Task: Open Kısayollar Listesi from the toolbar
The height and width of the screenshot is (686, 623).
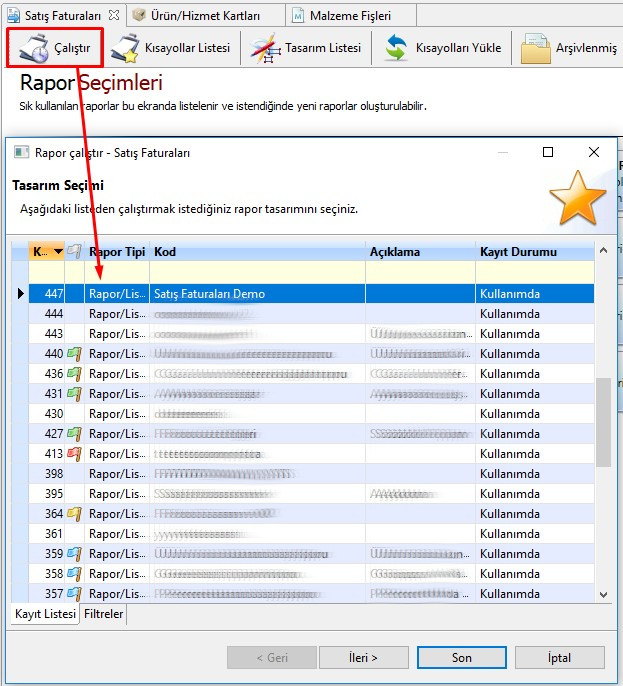Action: click(x=126, y=48)
